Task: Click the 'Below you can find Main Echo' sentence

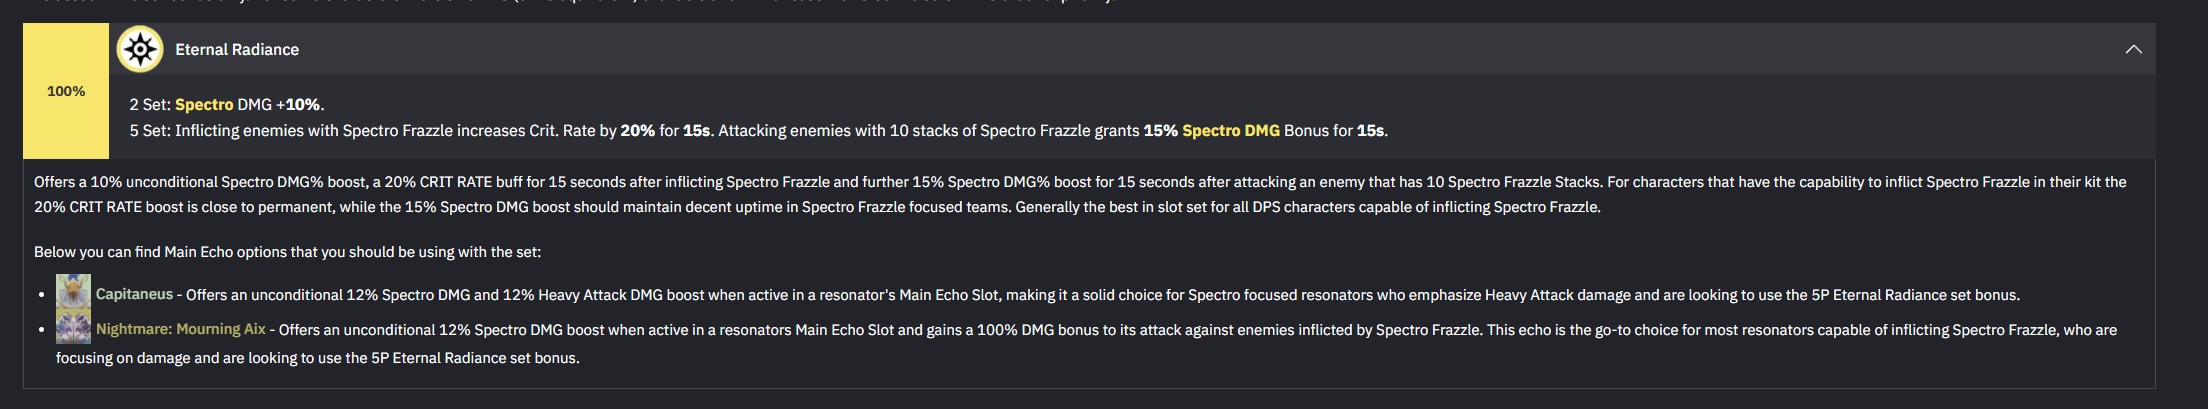Action: coord(287,252)
